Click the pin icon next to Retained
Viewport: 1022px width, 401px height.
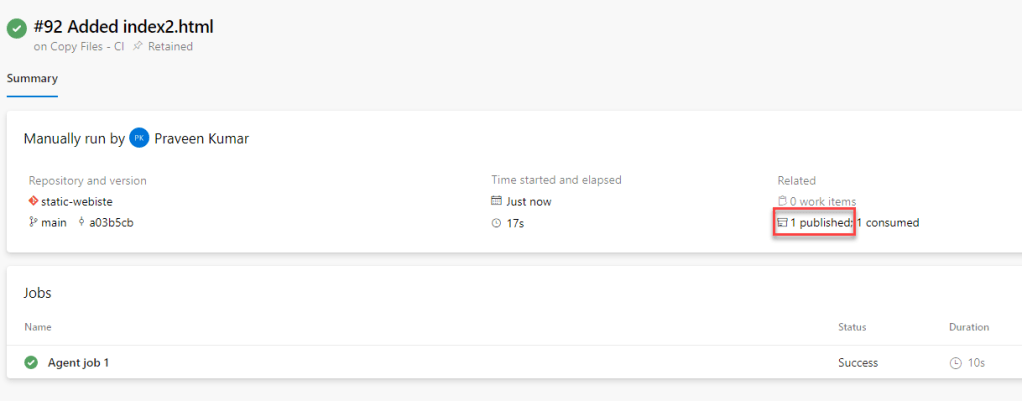(138, 47)
